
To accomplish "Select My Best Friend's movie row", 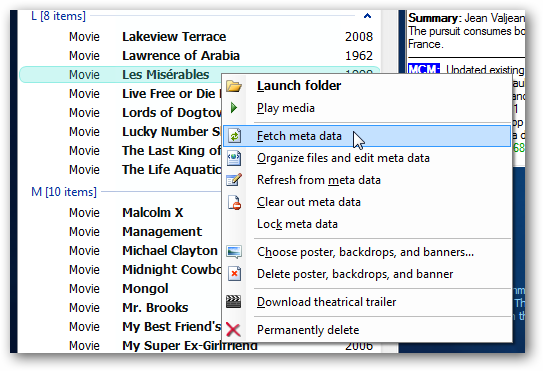I will 121,327.
